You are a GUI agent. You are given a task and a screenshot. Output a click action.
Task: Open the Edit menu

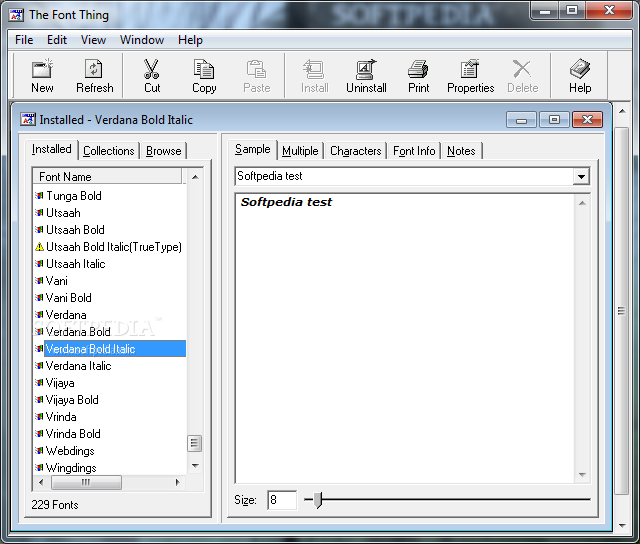[x=57, y=40]
